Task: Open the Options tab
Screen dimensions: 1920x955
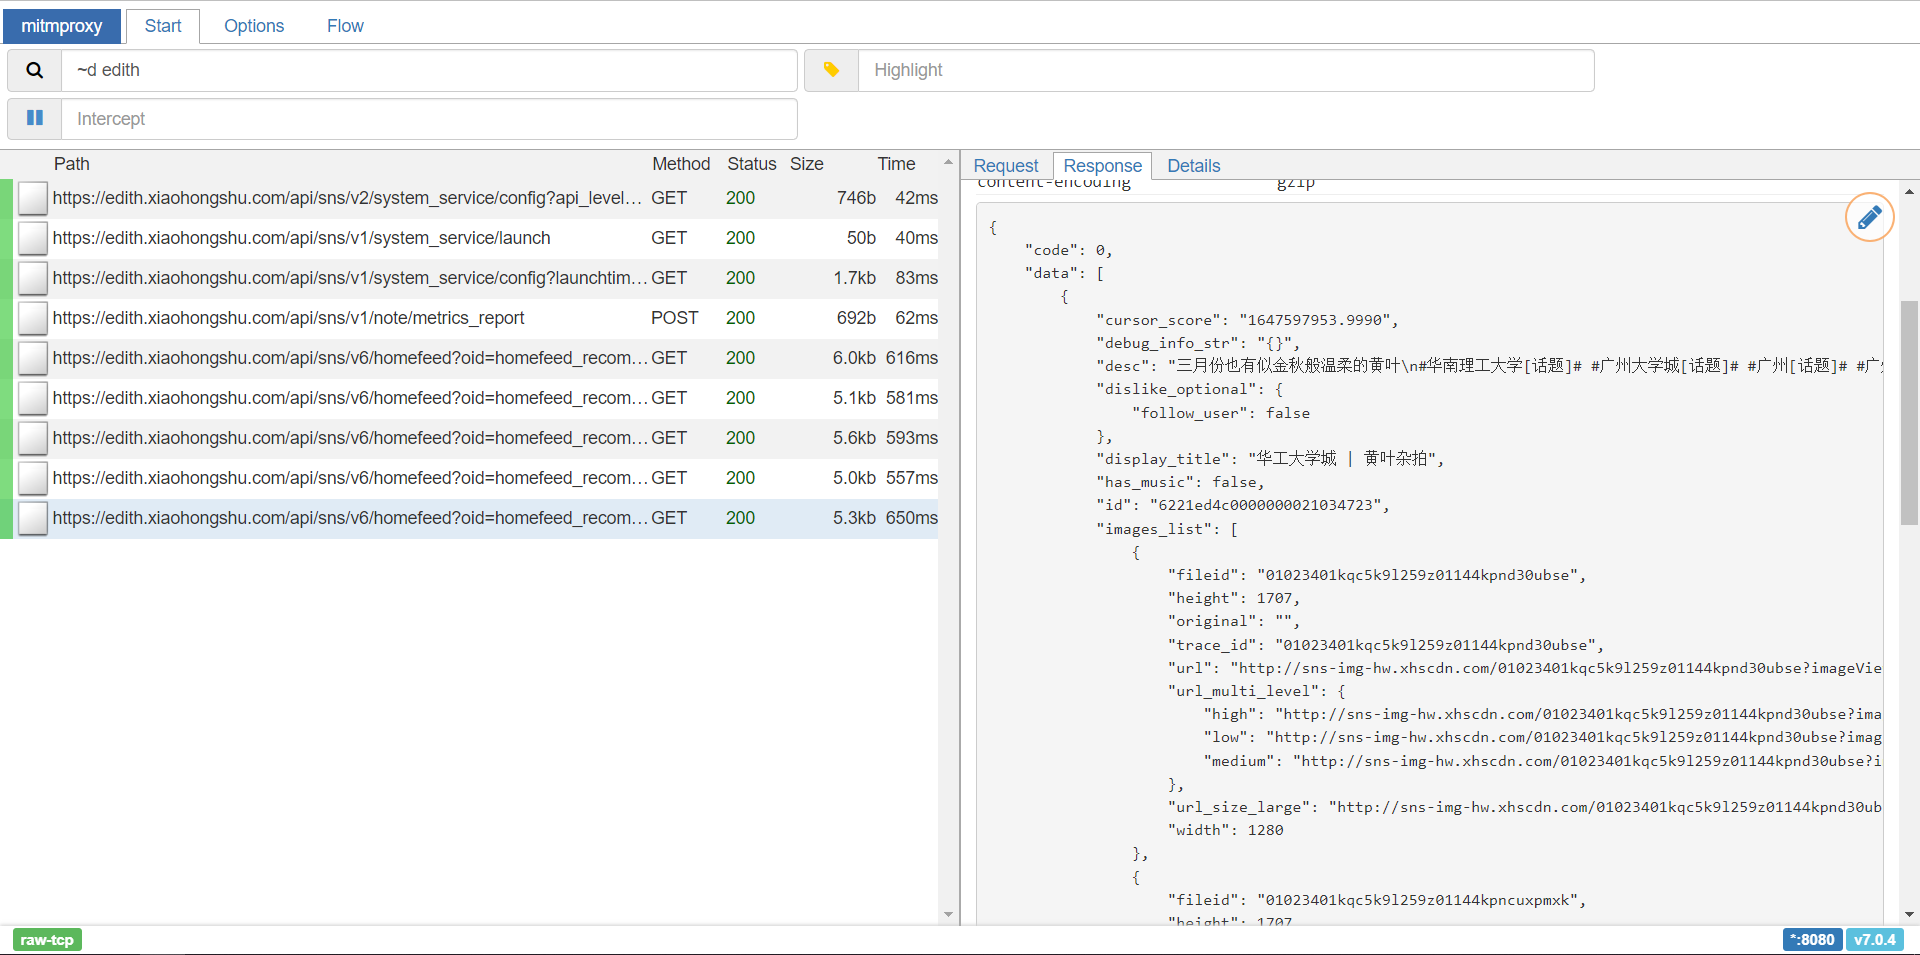Action: (x=253, y=25)
